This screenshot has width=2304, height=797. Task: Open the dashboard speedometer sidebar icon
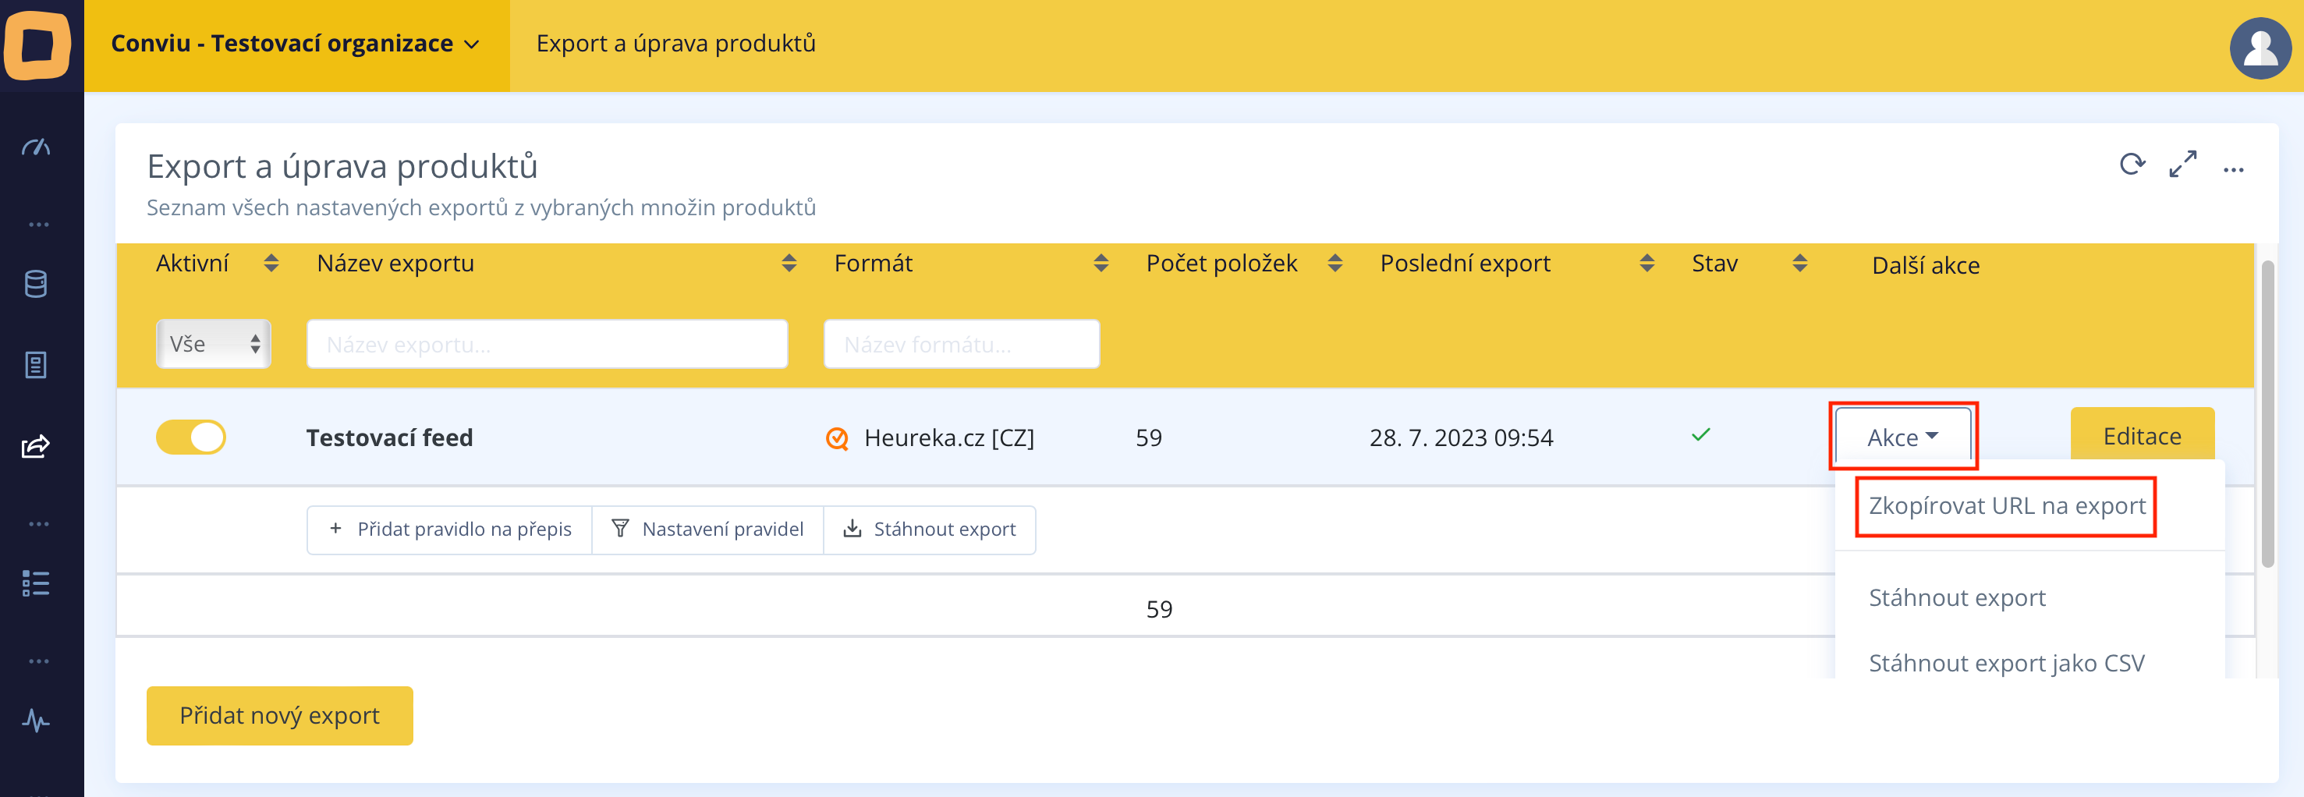(37, 148)
